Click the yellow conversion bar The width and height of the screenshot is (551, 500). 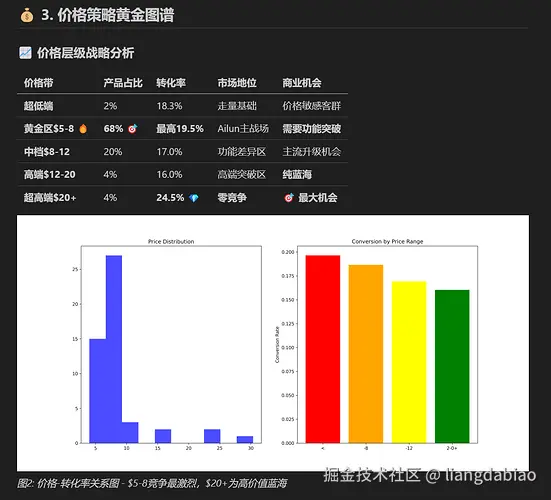[409, 362]
